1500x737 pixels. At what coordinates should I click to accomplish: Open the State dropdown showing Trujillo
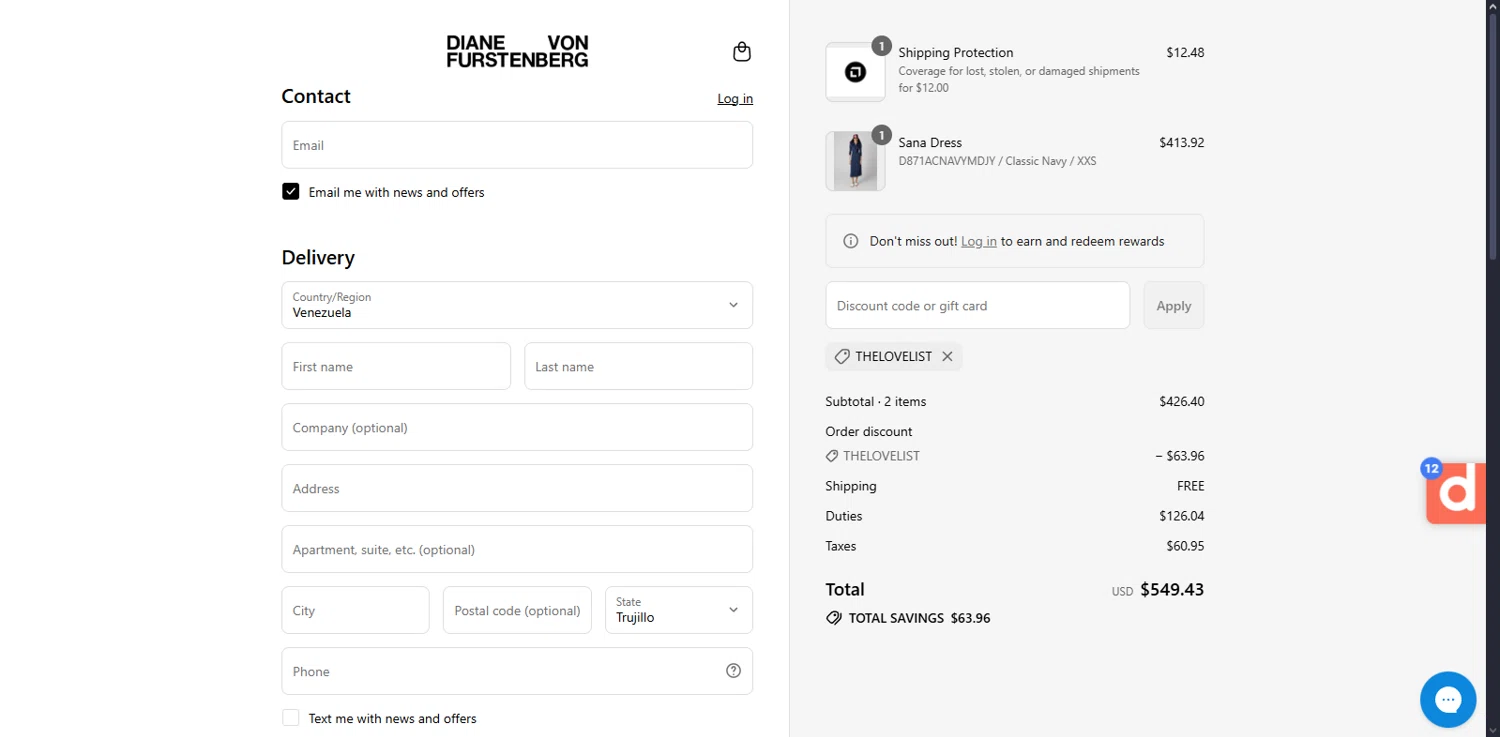pos(679,610)
